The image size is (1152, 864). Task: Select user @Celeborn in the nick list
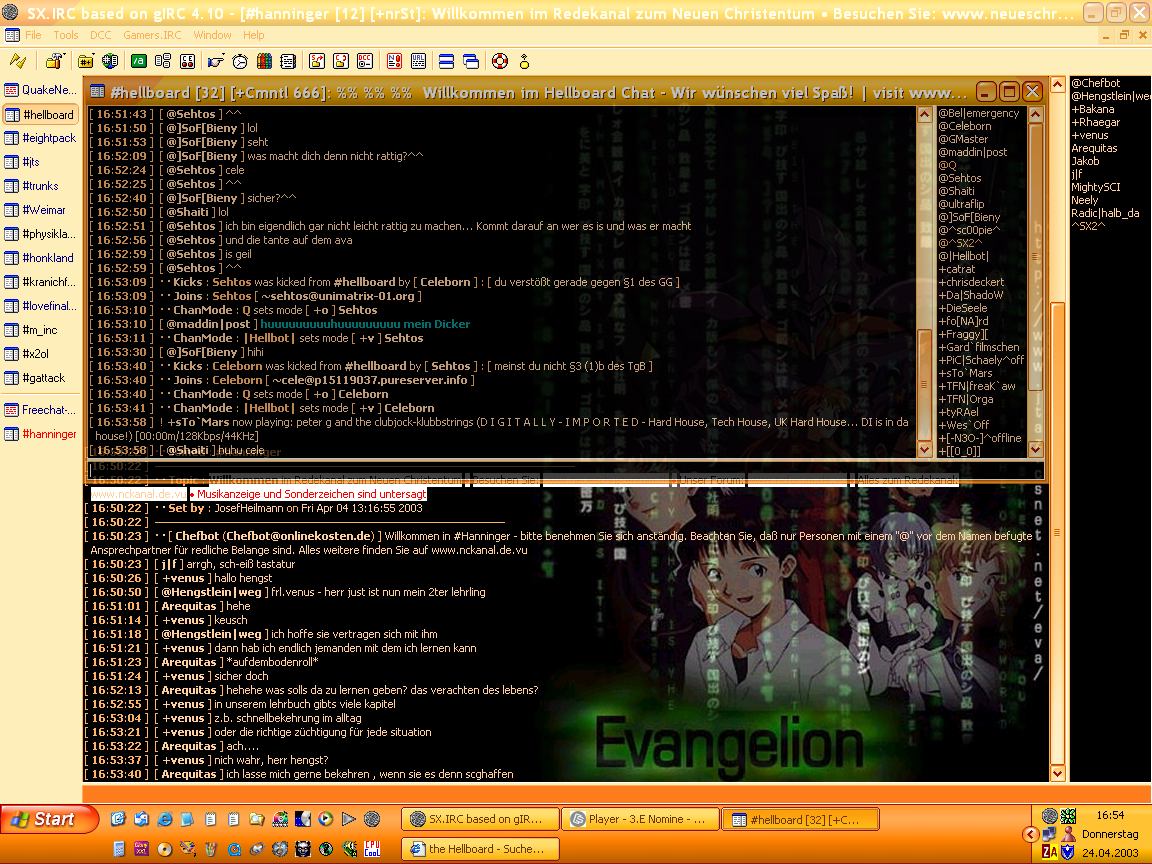964,126
